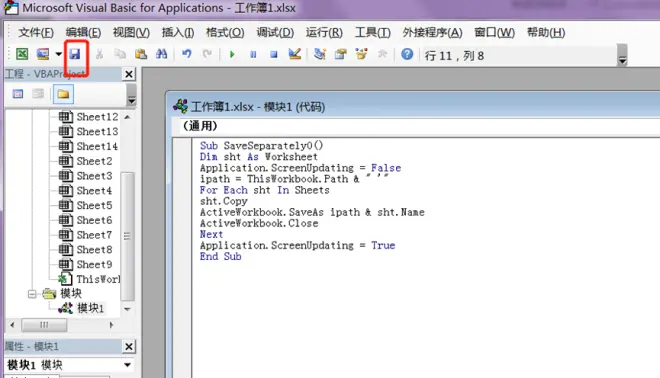
Task: Open the 文件(F) menu
Action: 36,32
